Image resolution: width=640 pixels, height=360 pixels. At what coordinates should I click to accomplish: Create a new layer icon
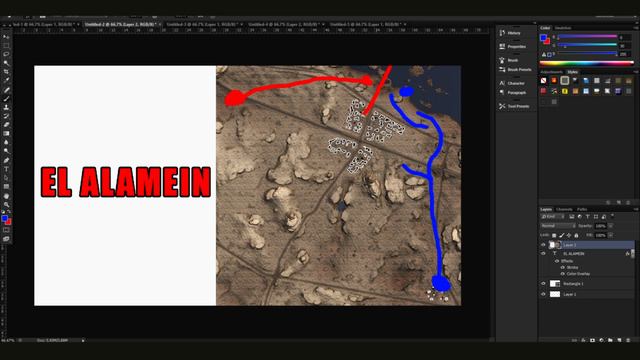point(619,340)
